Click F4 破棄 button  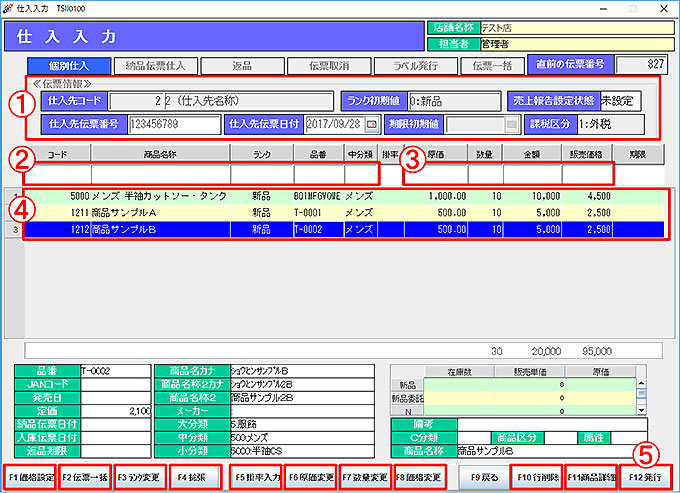point(197,476)
